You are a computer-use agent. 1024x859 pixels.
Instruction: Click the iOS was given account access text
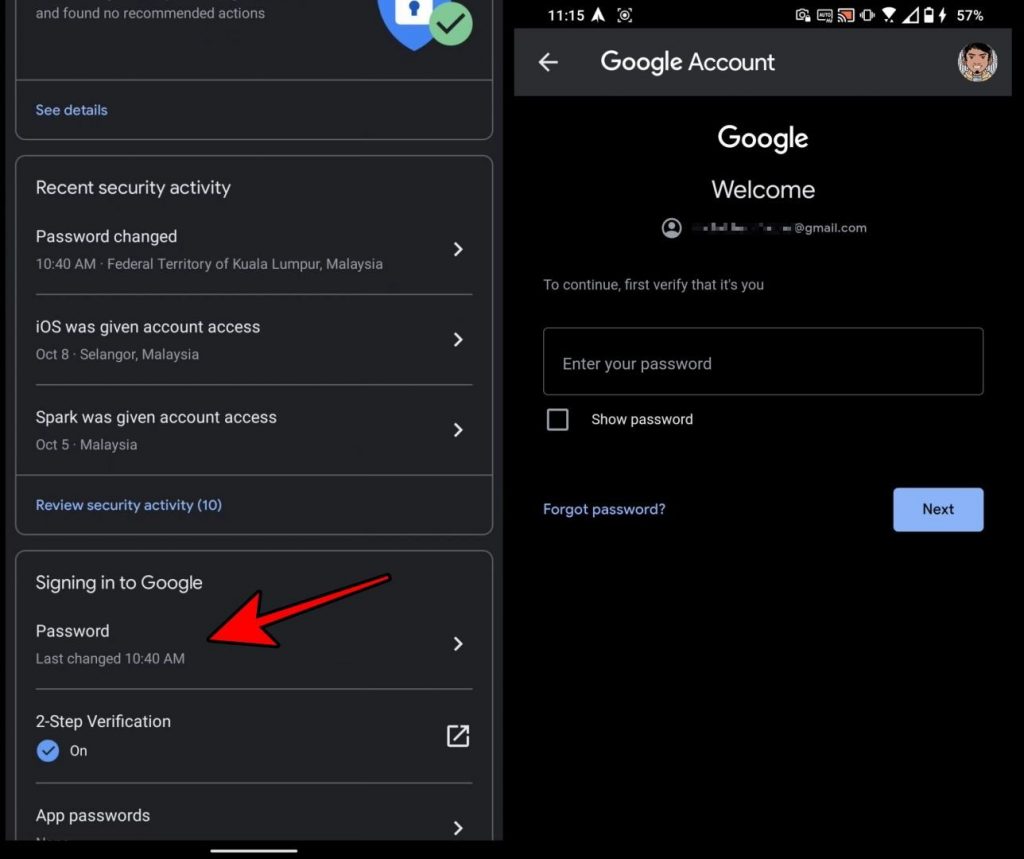click(x=148, y=327)
